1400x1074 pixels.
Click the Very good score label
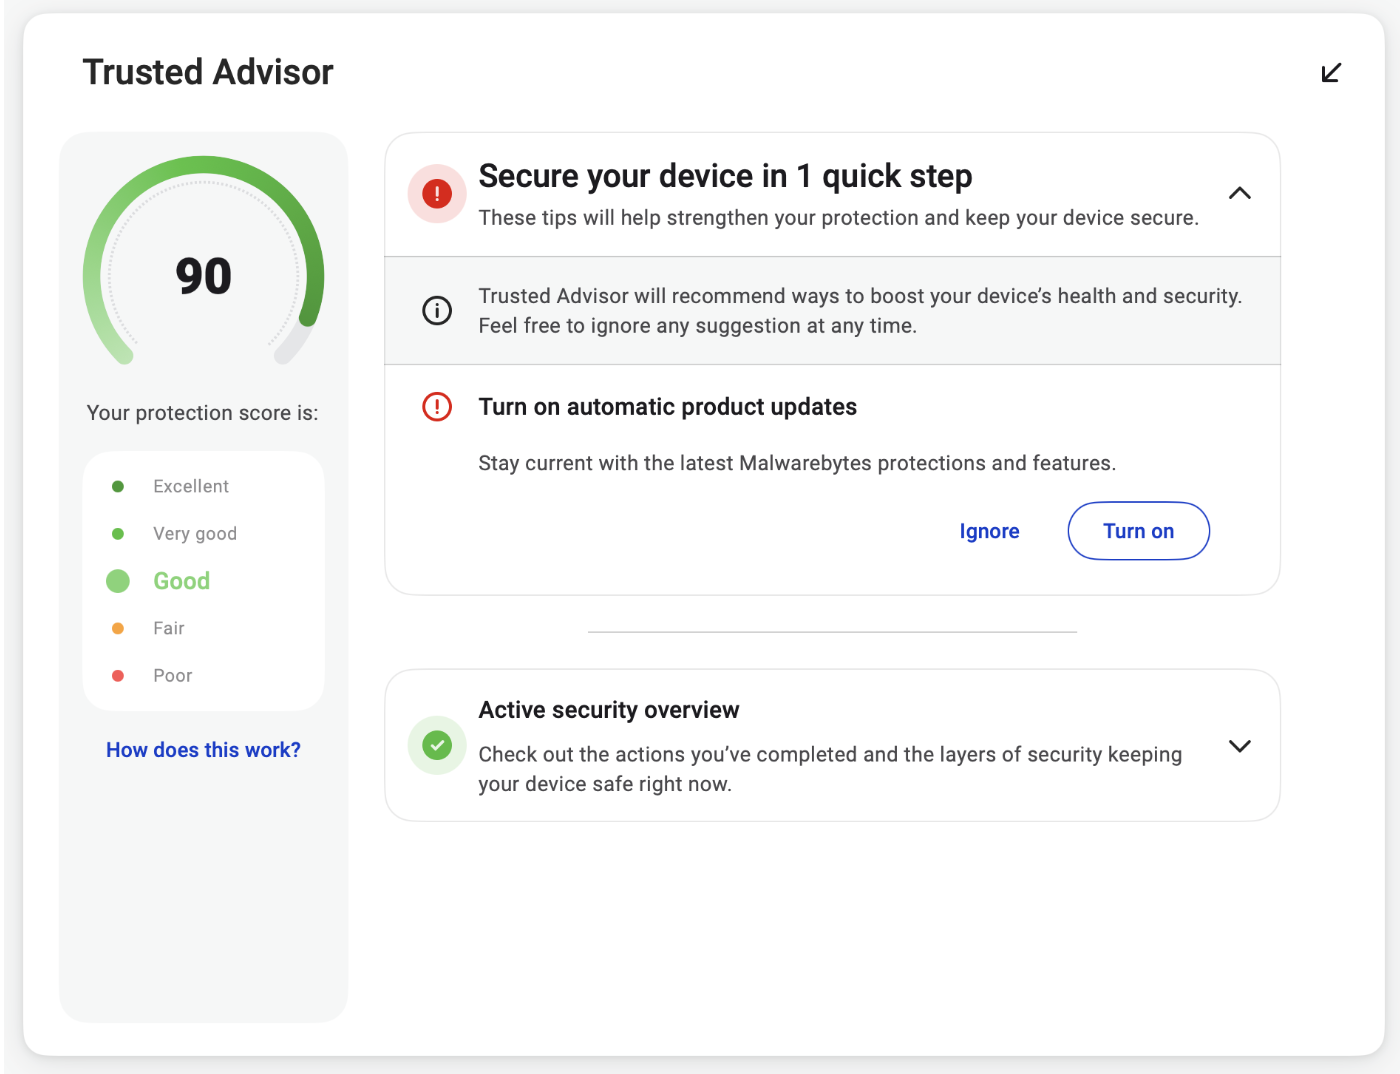coord(195,534)
